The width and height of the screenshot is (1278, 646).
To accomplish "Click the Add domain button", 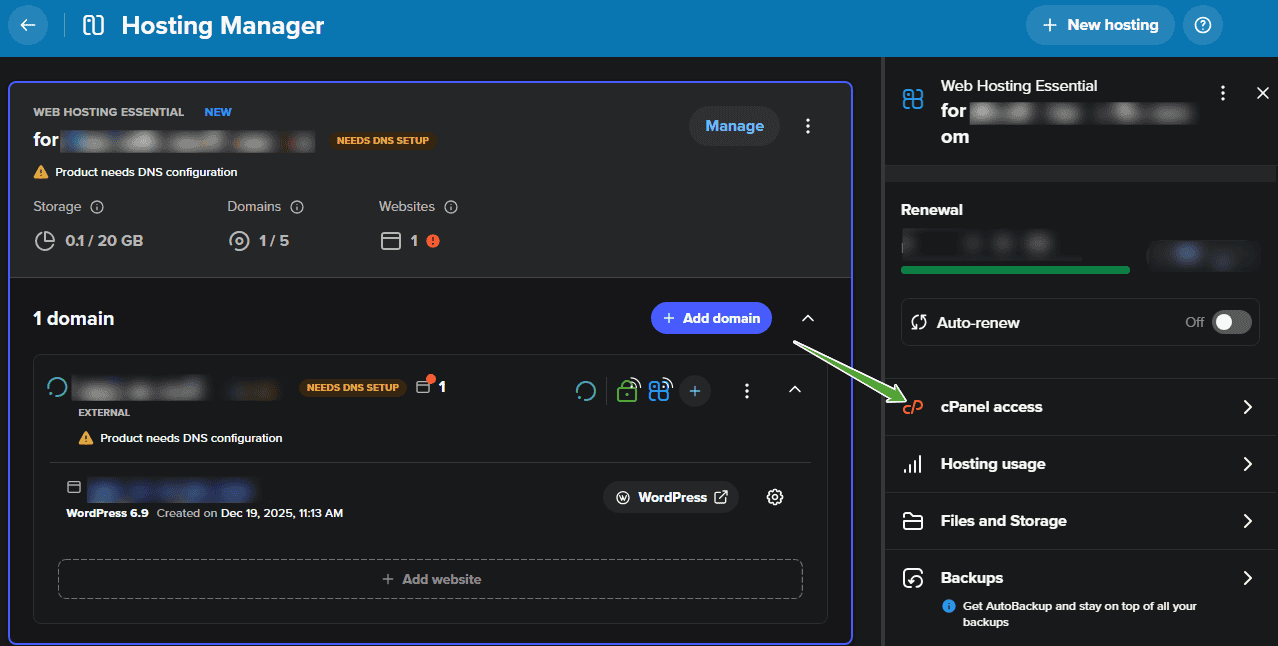I will 711,318.
